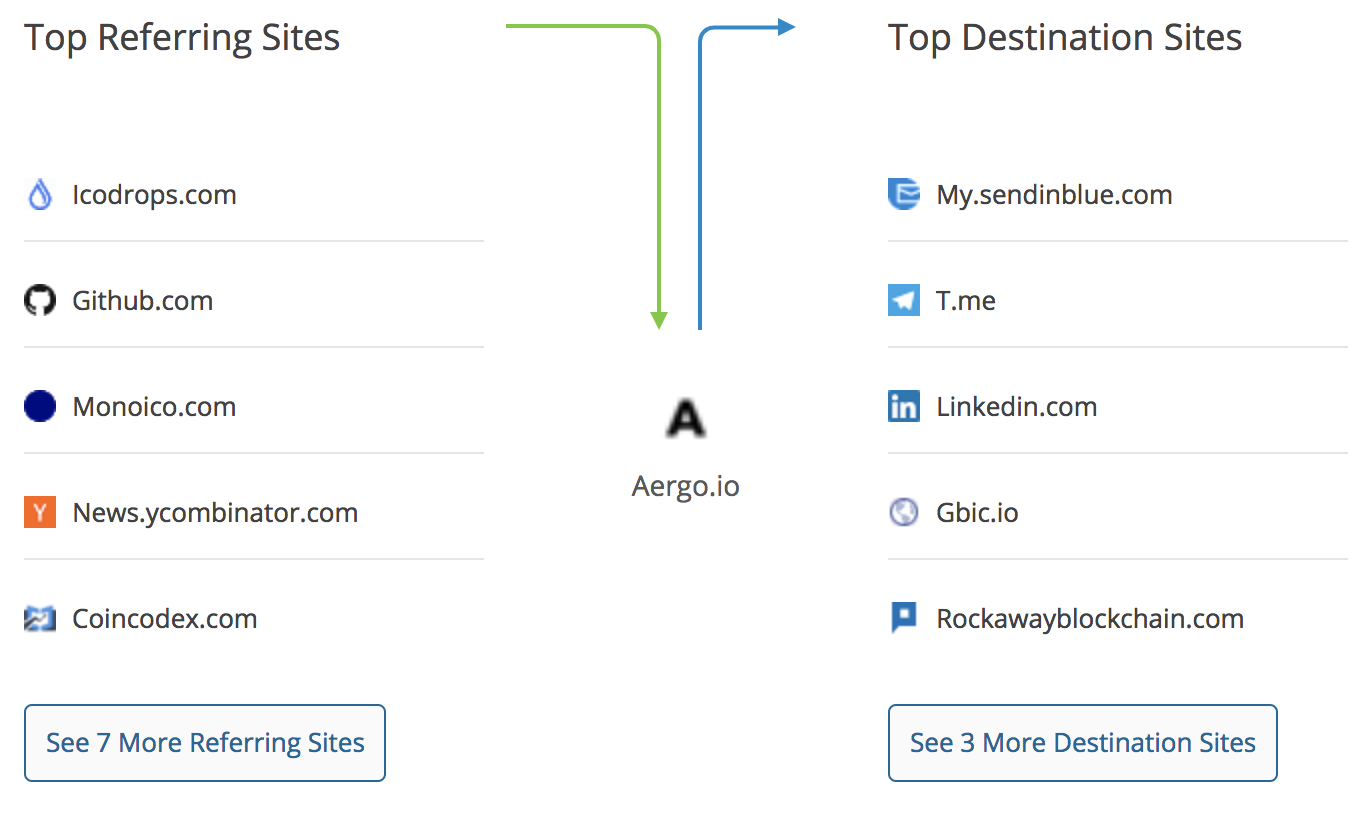This screenshot has width=1372, height=828.
Task: Click the Coincodex favicon
Action: pyautogui.click(x=39, y=619)
